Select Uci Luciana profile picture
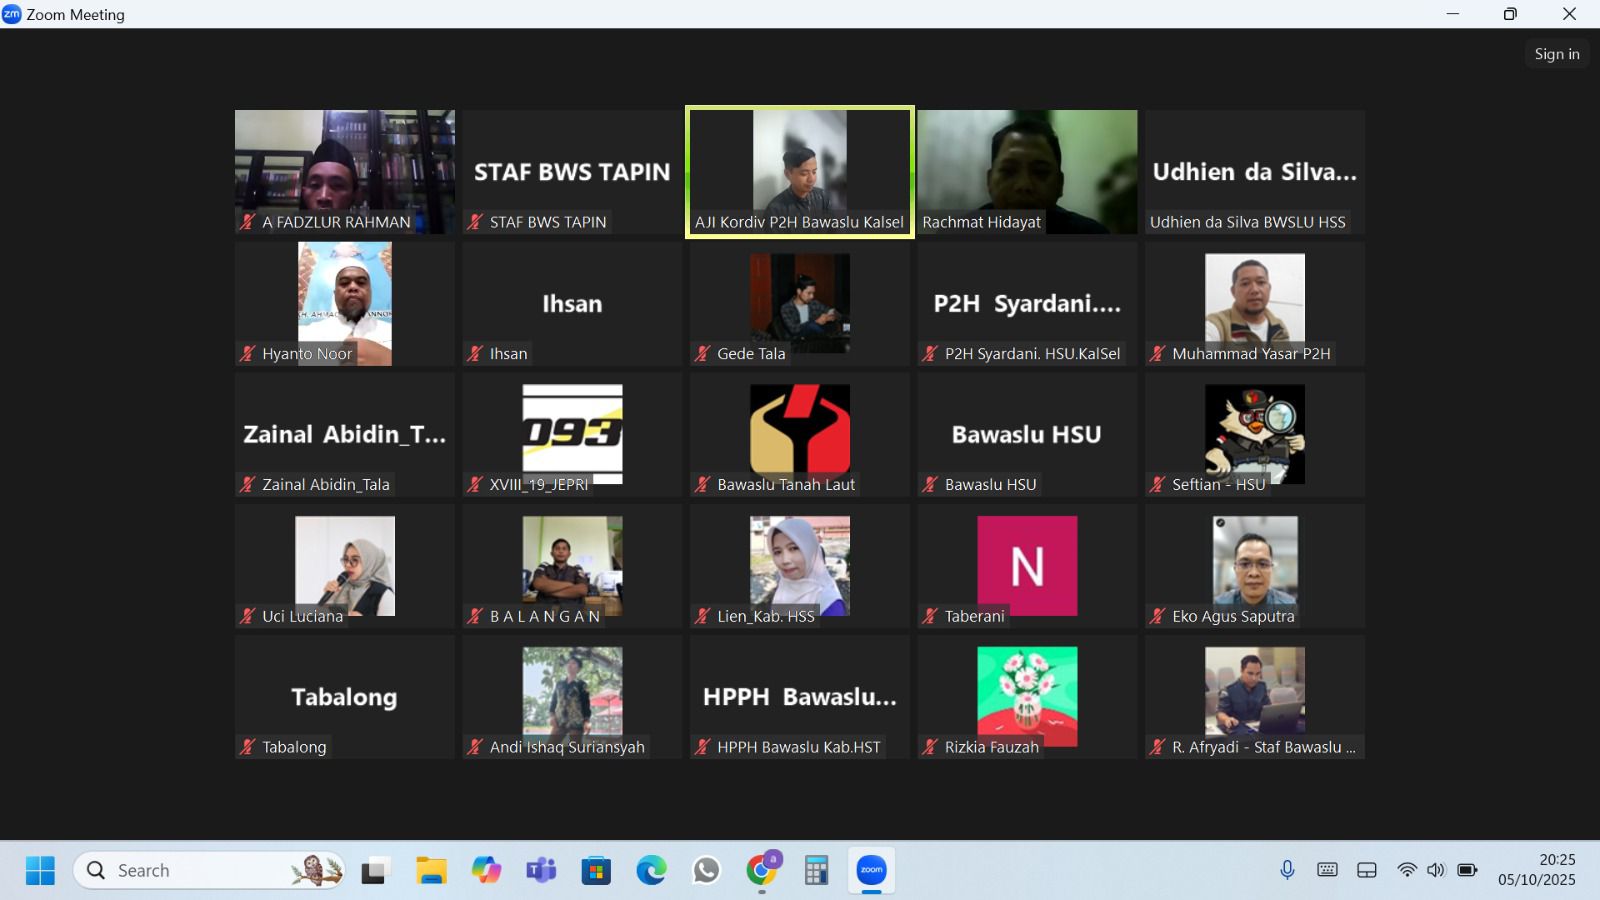This screenshot has height=900, width=1600. 345,566
